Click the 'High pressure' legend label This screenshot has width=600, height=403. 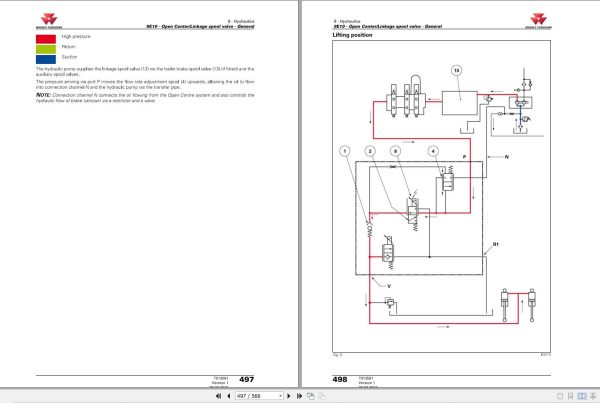click(76, 36)
